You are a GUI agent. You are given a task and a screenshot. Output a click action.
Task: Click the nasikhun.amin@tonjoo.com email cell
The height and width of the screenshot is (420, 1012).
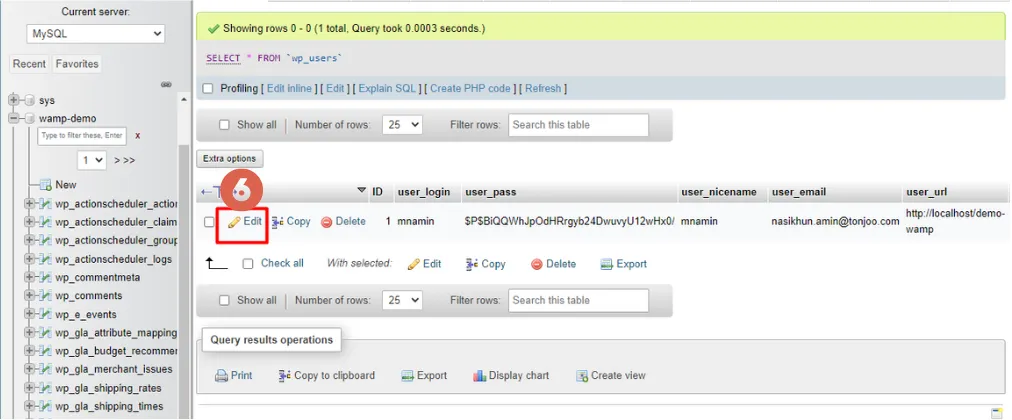(835, 221)
